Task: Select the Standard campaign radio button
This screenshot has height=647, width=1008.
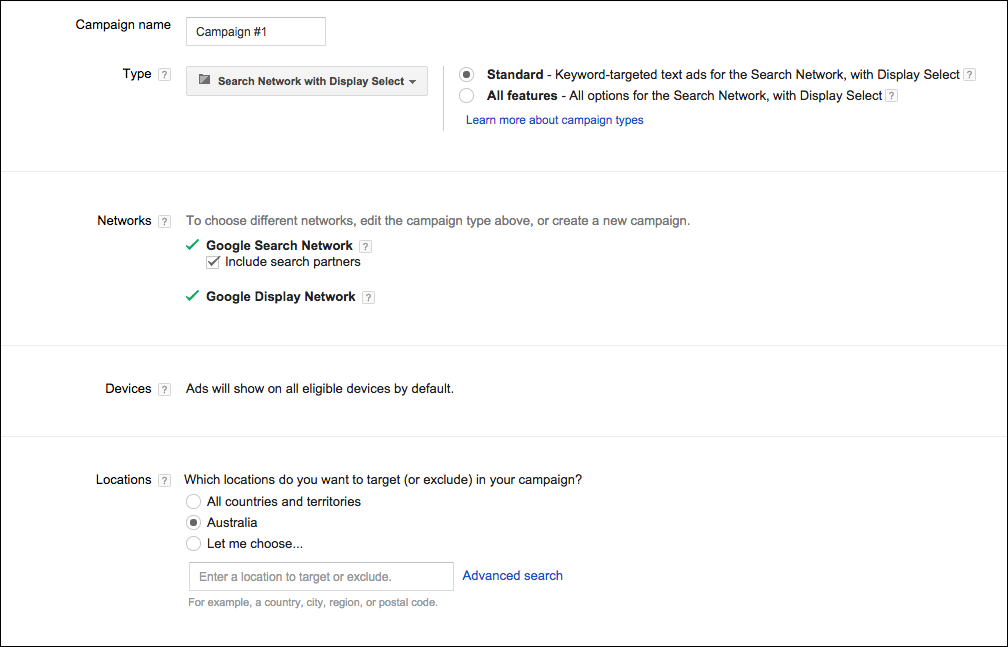Action: point(466,75)
